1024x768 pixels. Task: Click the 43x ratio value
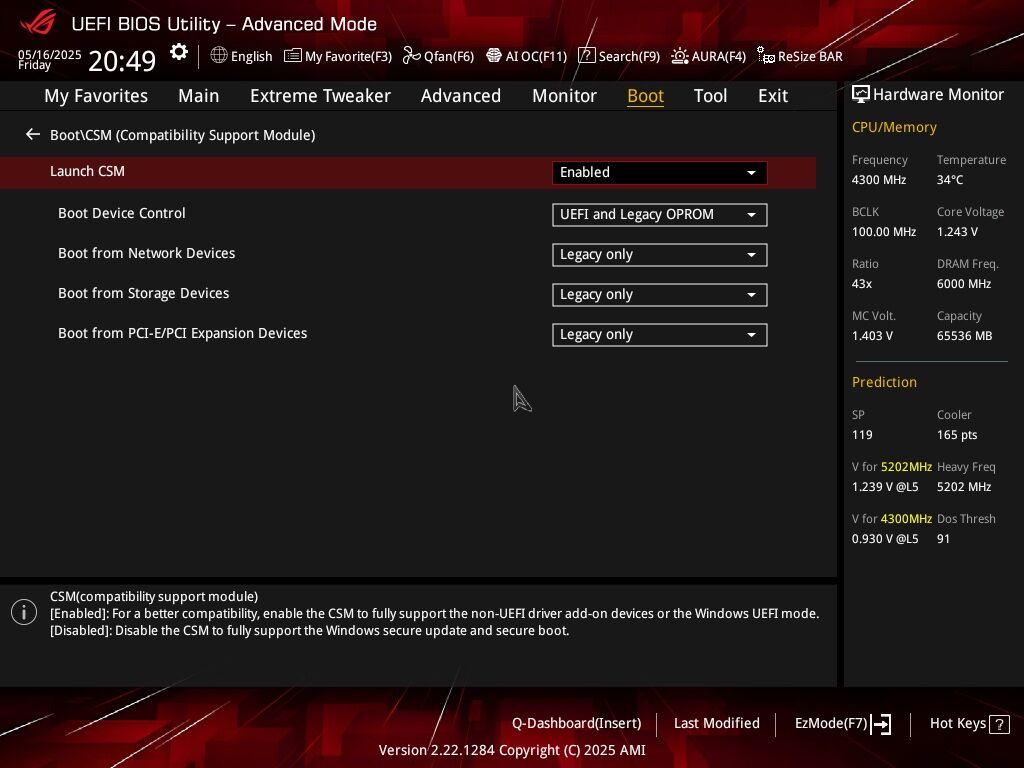(861, 283)
